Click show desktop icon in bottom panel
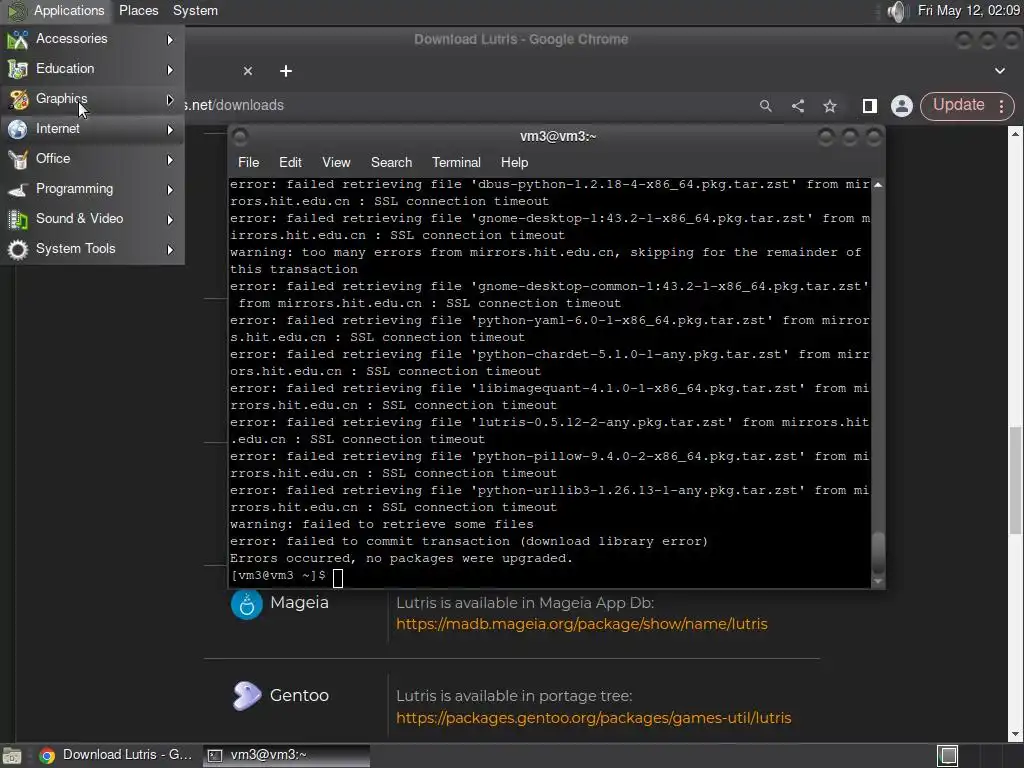 coord(12,756)
